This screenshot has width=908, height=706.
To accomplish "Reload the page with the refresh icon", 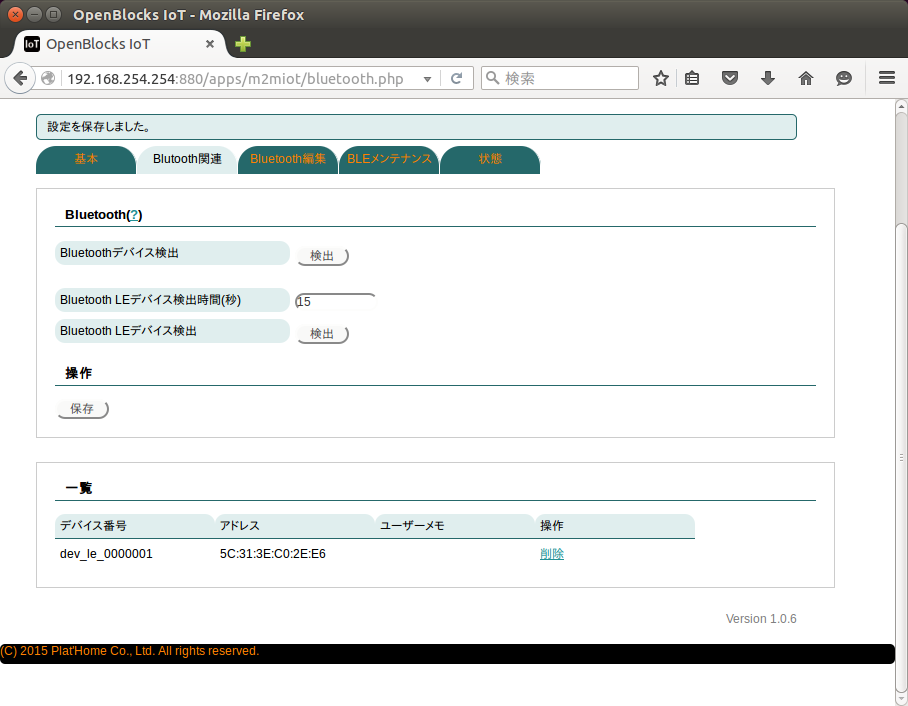I will pos(456,78).
